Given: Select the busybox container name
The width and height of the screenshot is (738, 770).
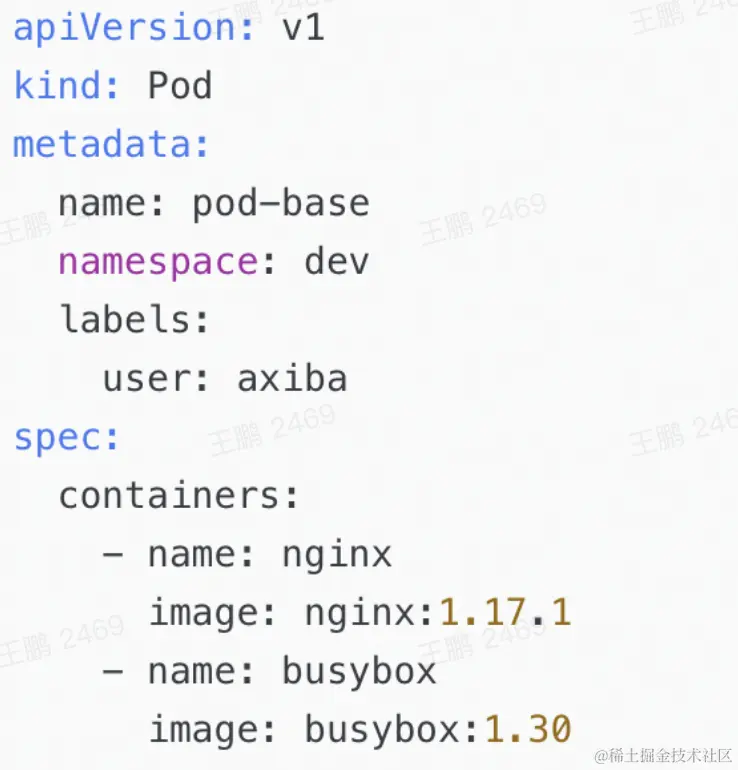Looking at the screenshot, I should 359,673.
